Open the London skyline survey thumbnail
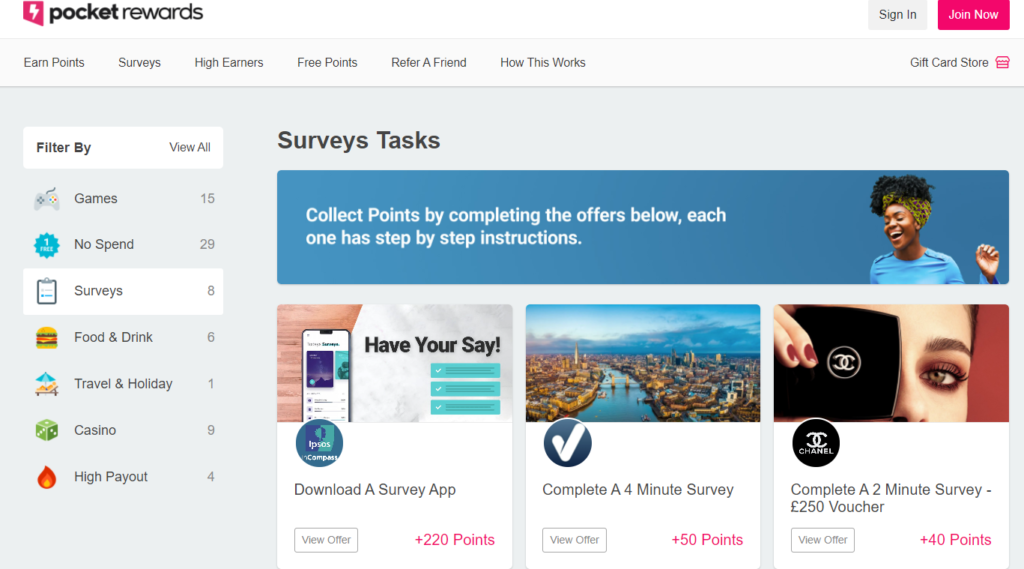The width and height of the screenshot is (1024, 569). pos(642,363)
